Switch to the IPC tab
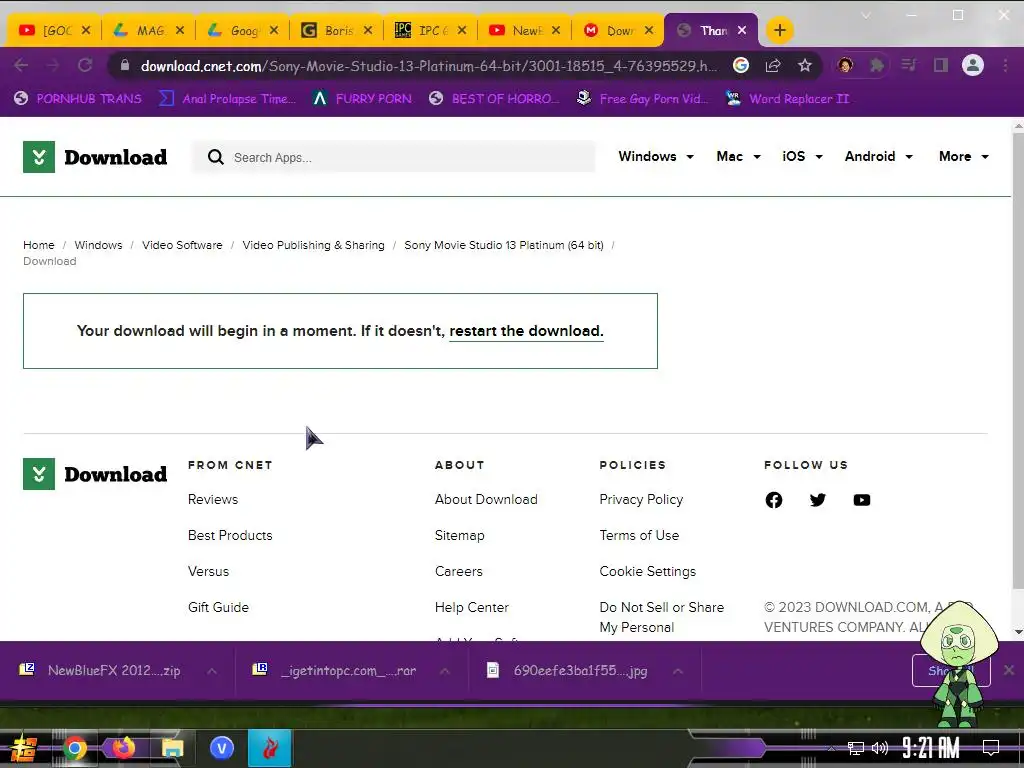This screenshot has width=1024, height=768. pos(431,30)
